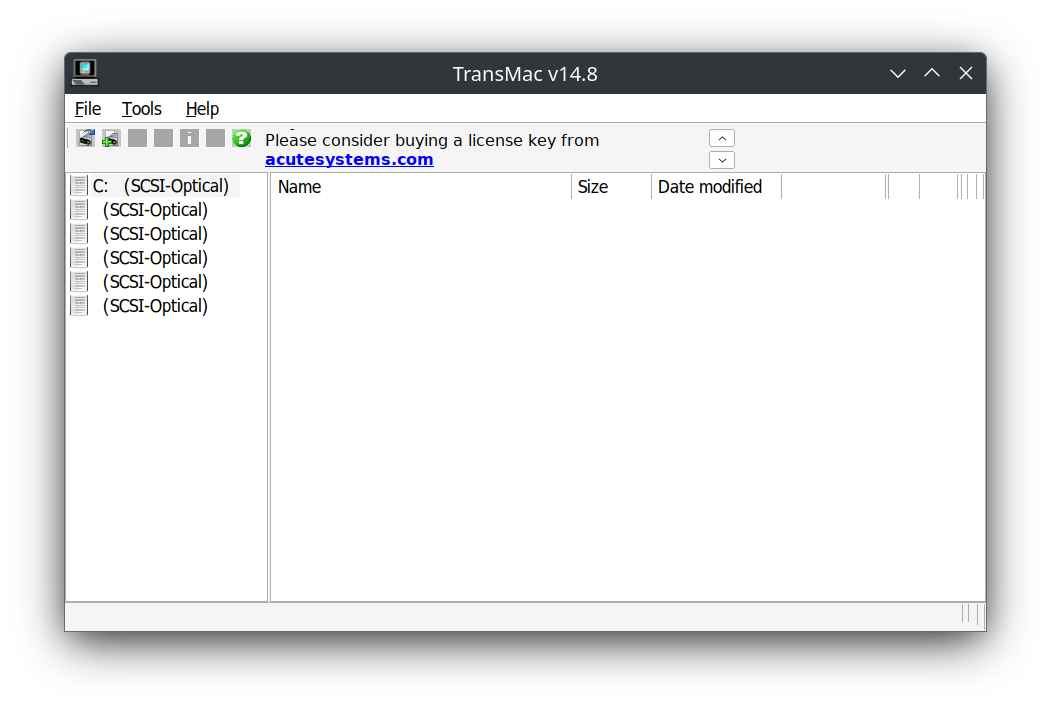Select the C: (SCSI-Optical) drive entry
Viewport: 1051px width, 708px height.
point(160,185)
